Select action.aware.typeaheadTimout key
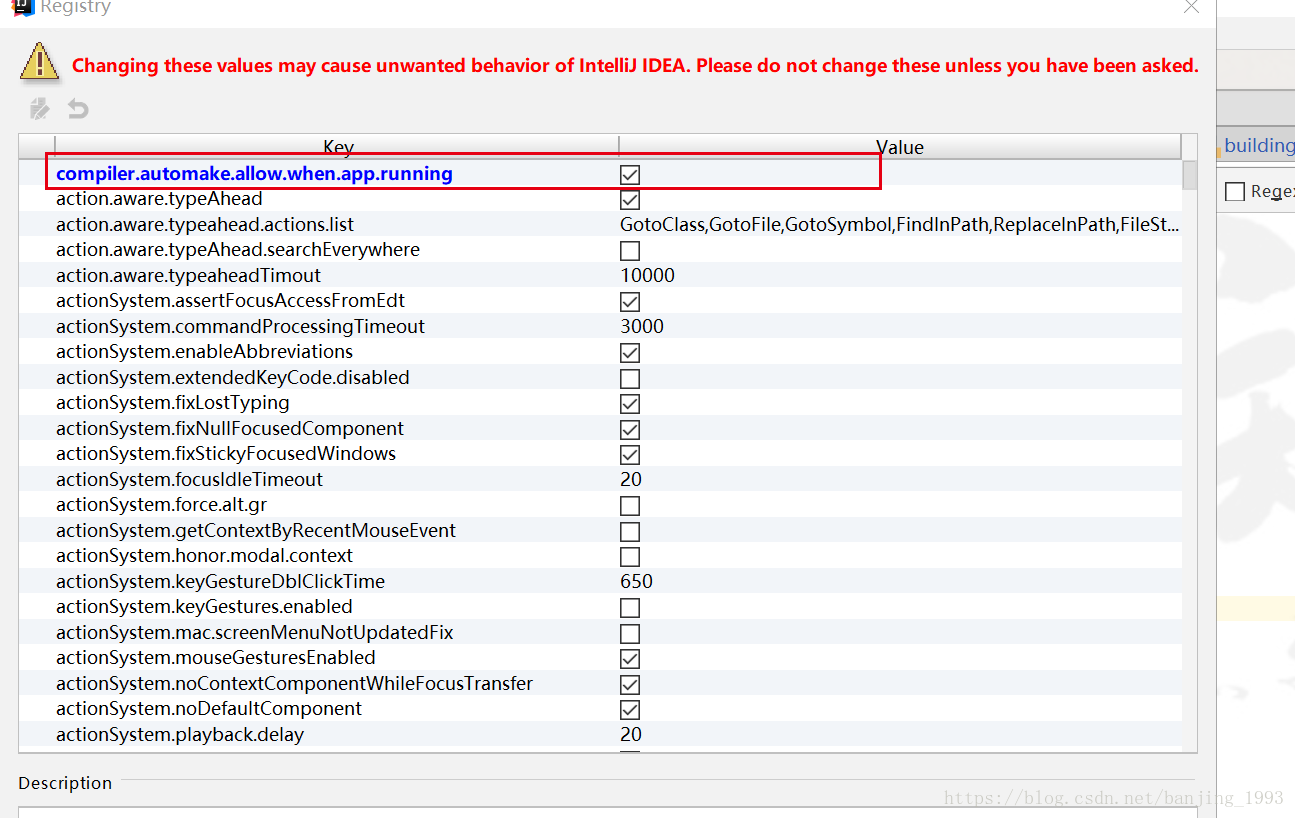 189,276
